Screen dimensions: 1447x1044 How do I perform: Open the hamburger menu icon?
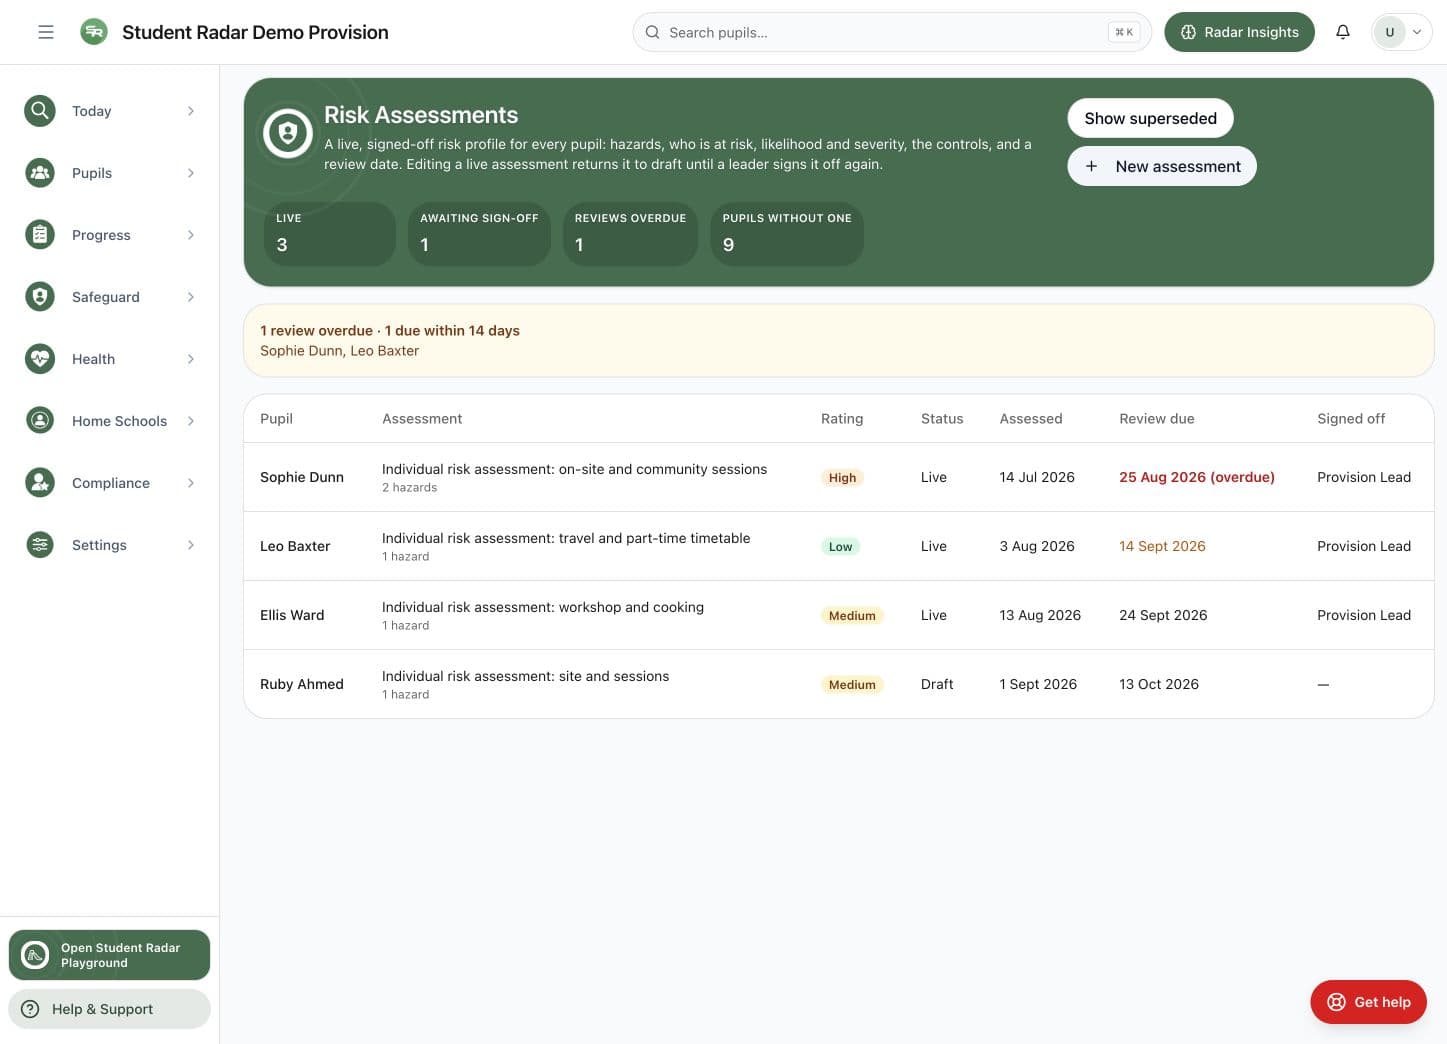point(46,32)
